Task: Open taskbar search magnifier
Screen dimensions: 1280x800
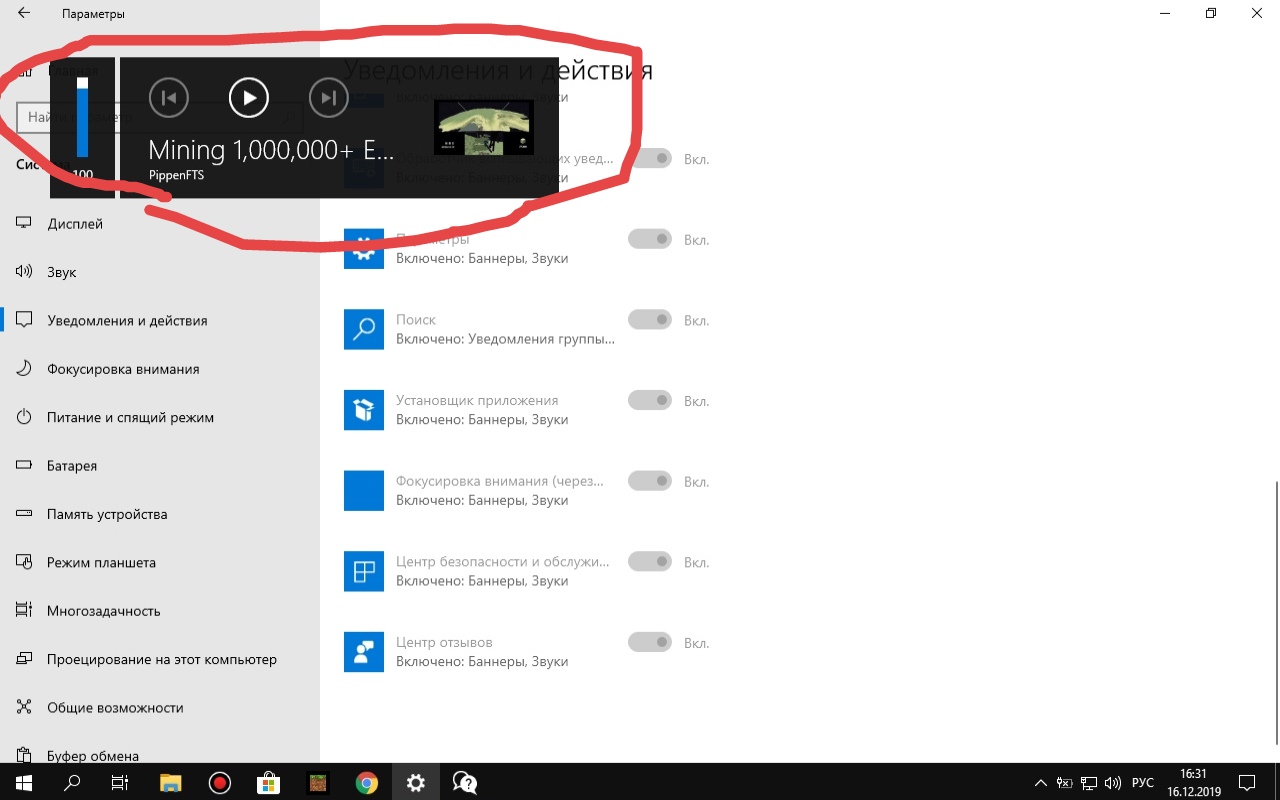Action: click(x=72, y=782)
